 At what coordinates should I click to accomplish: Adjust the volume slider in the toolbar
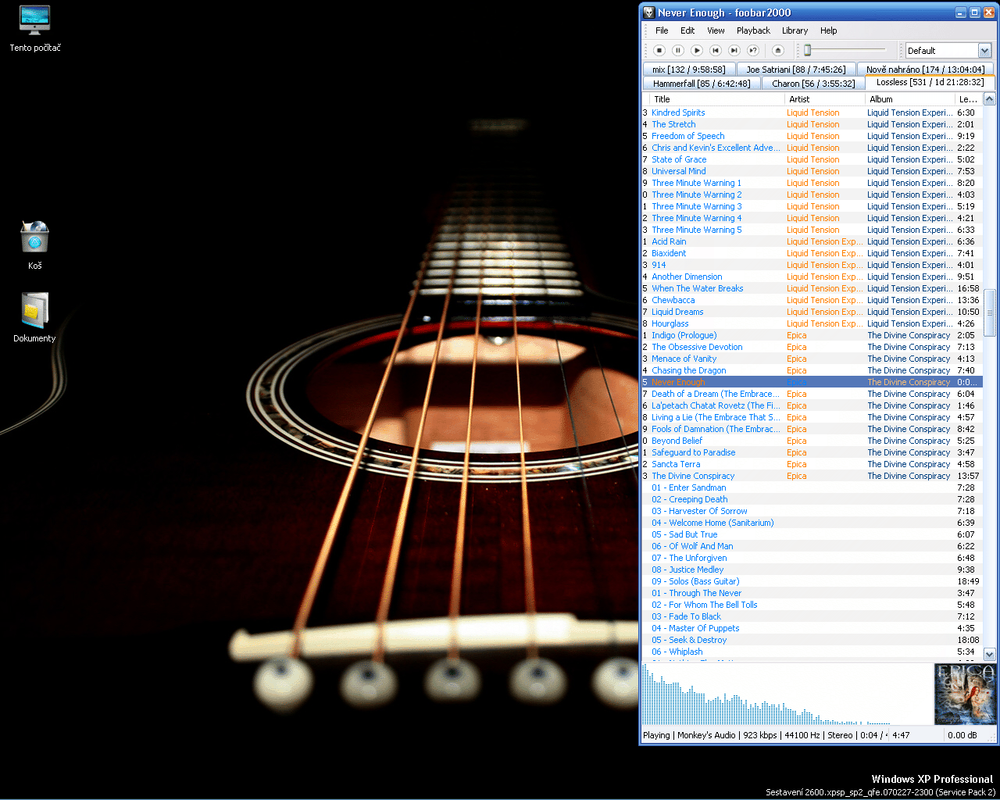(x=807, y=50)
